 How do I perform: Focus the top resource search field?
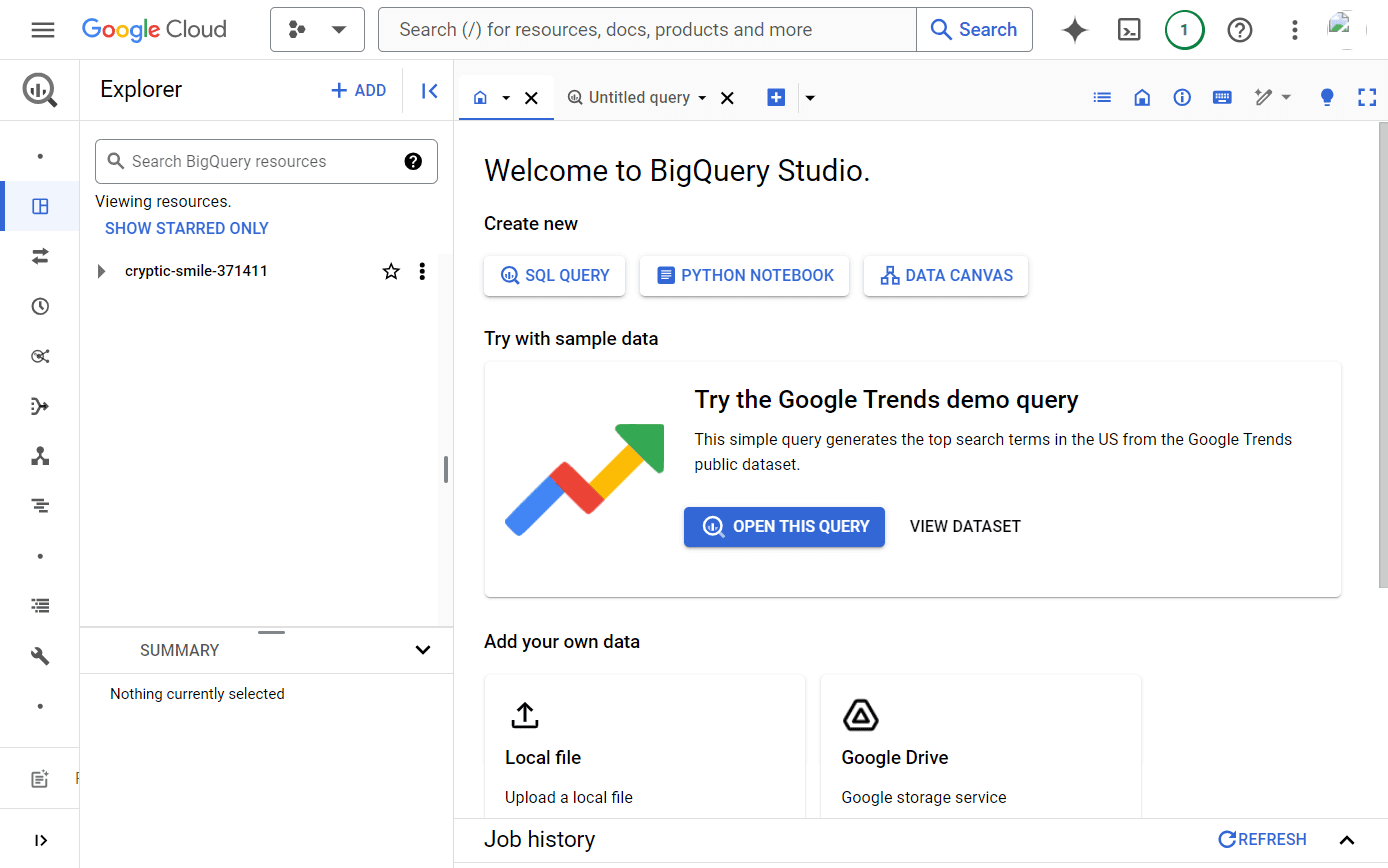[647, 30]
